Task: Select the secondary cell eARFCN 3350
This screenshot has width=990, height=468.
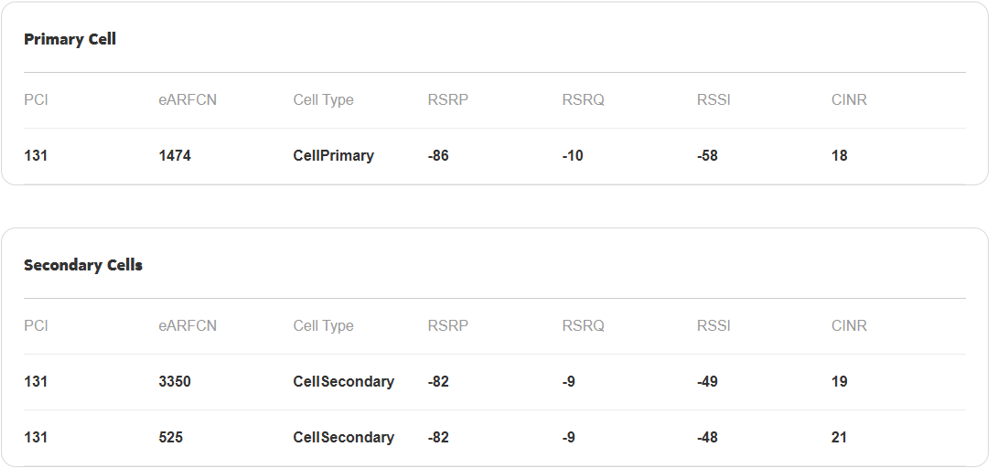Action: pyautogui.click(x=175, y=381)
